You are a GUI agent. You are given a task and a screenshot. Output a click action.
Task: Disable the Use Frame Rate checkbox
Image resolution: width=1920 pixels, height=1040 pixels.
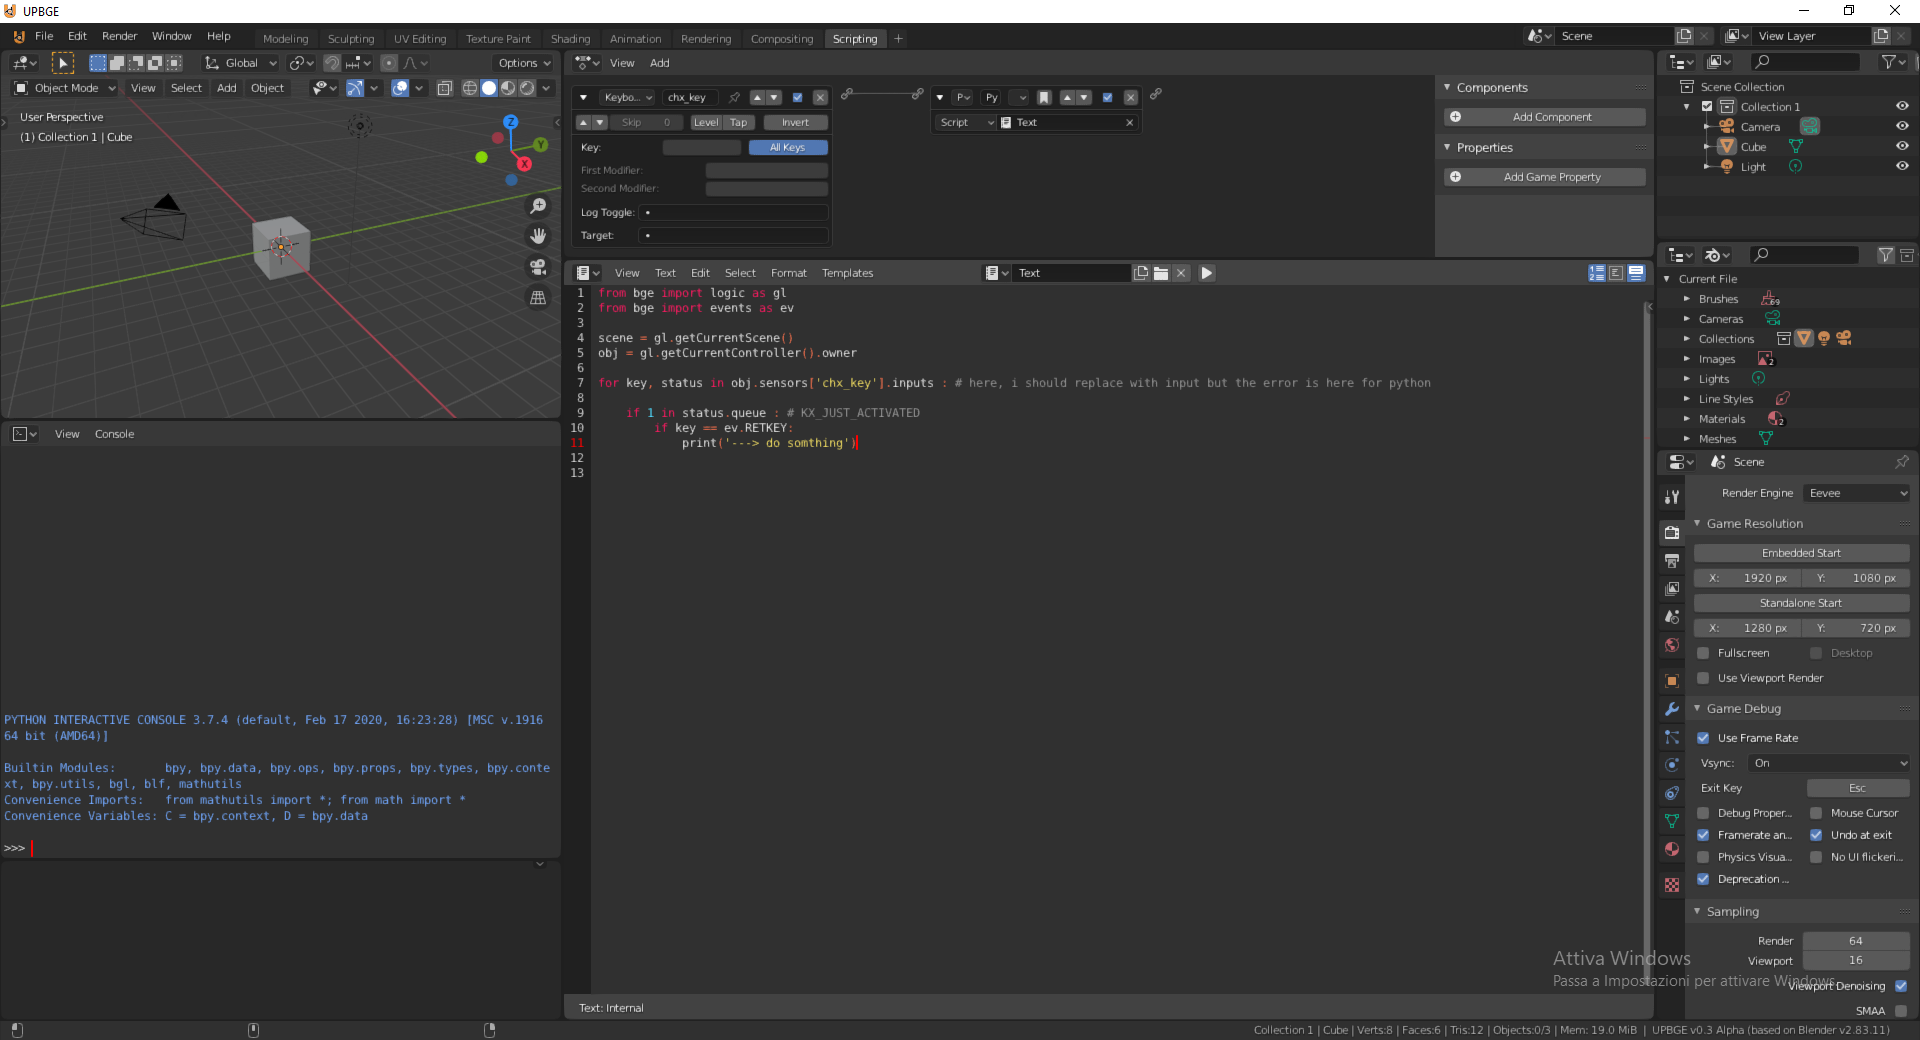coord(1703,738)
